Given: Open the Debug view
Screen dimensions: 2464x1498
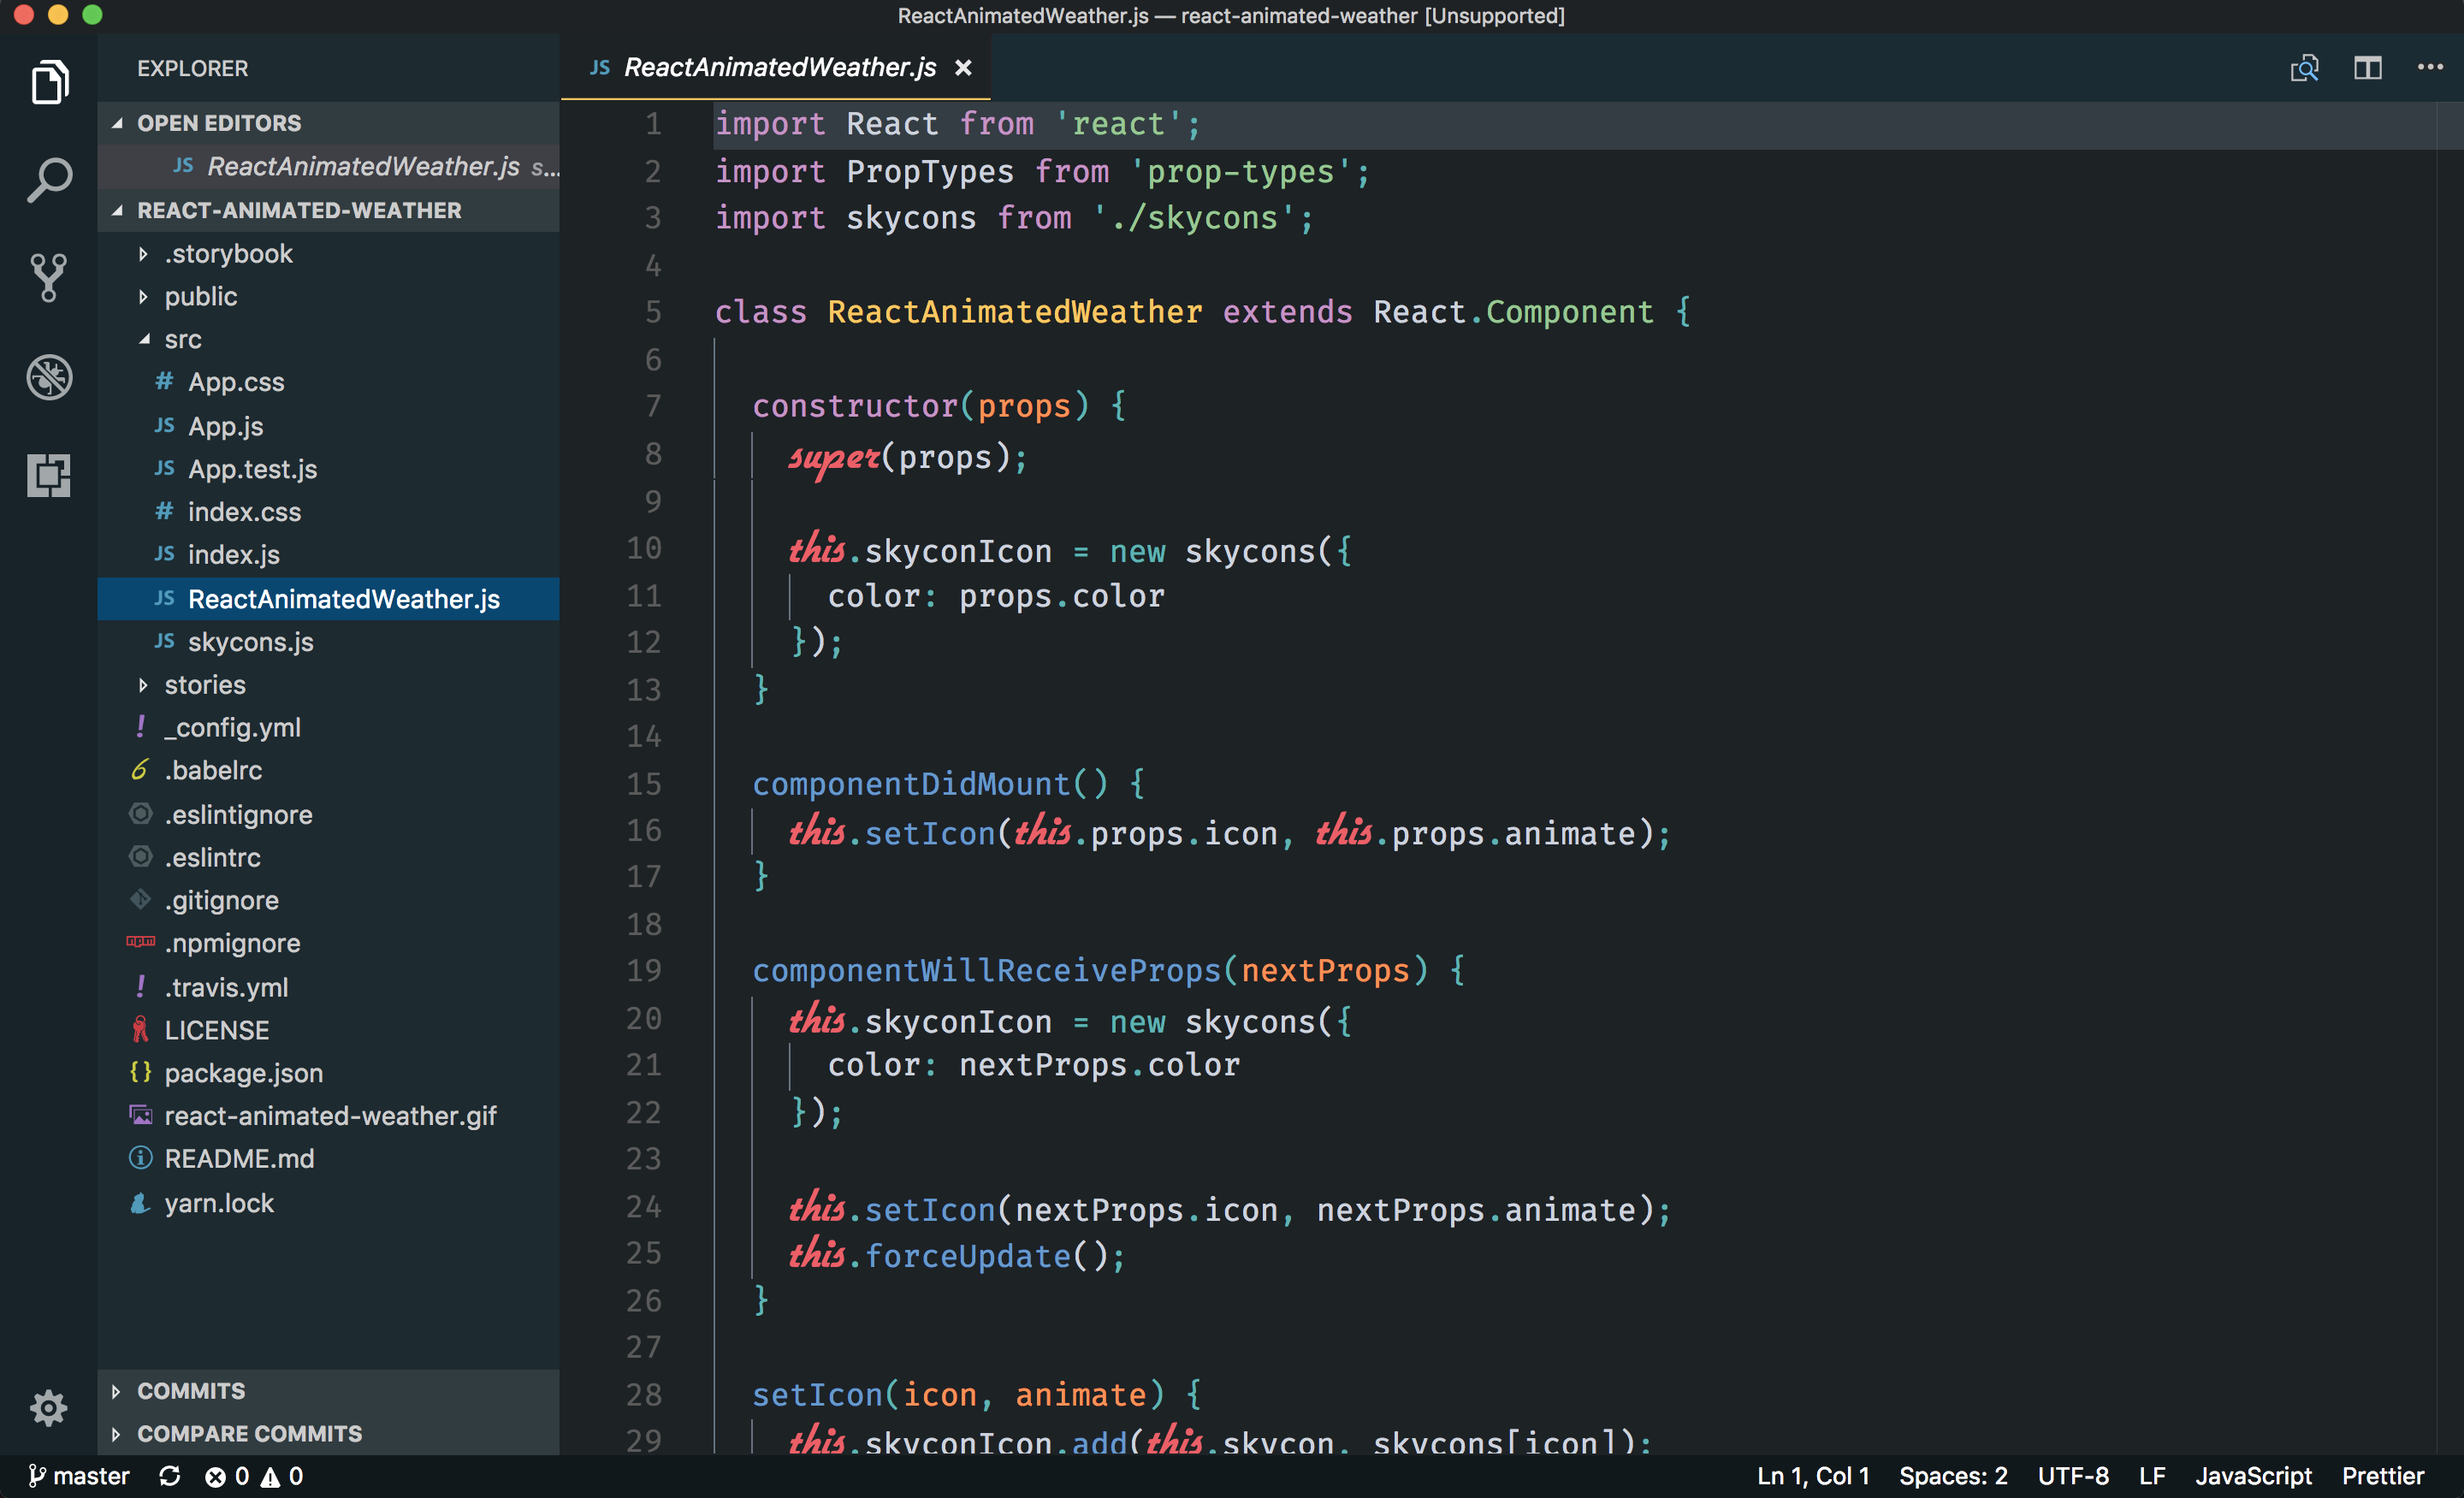Looking at the screenshot, I should click(48, 377).
